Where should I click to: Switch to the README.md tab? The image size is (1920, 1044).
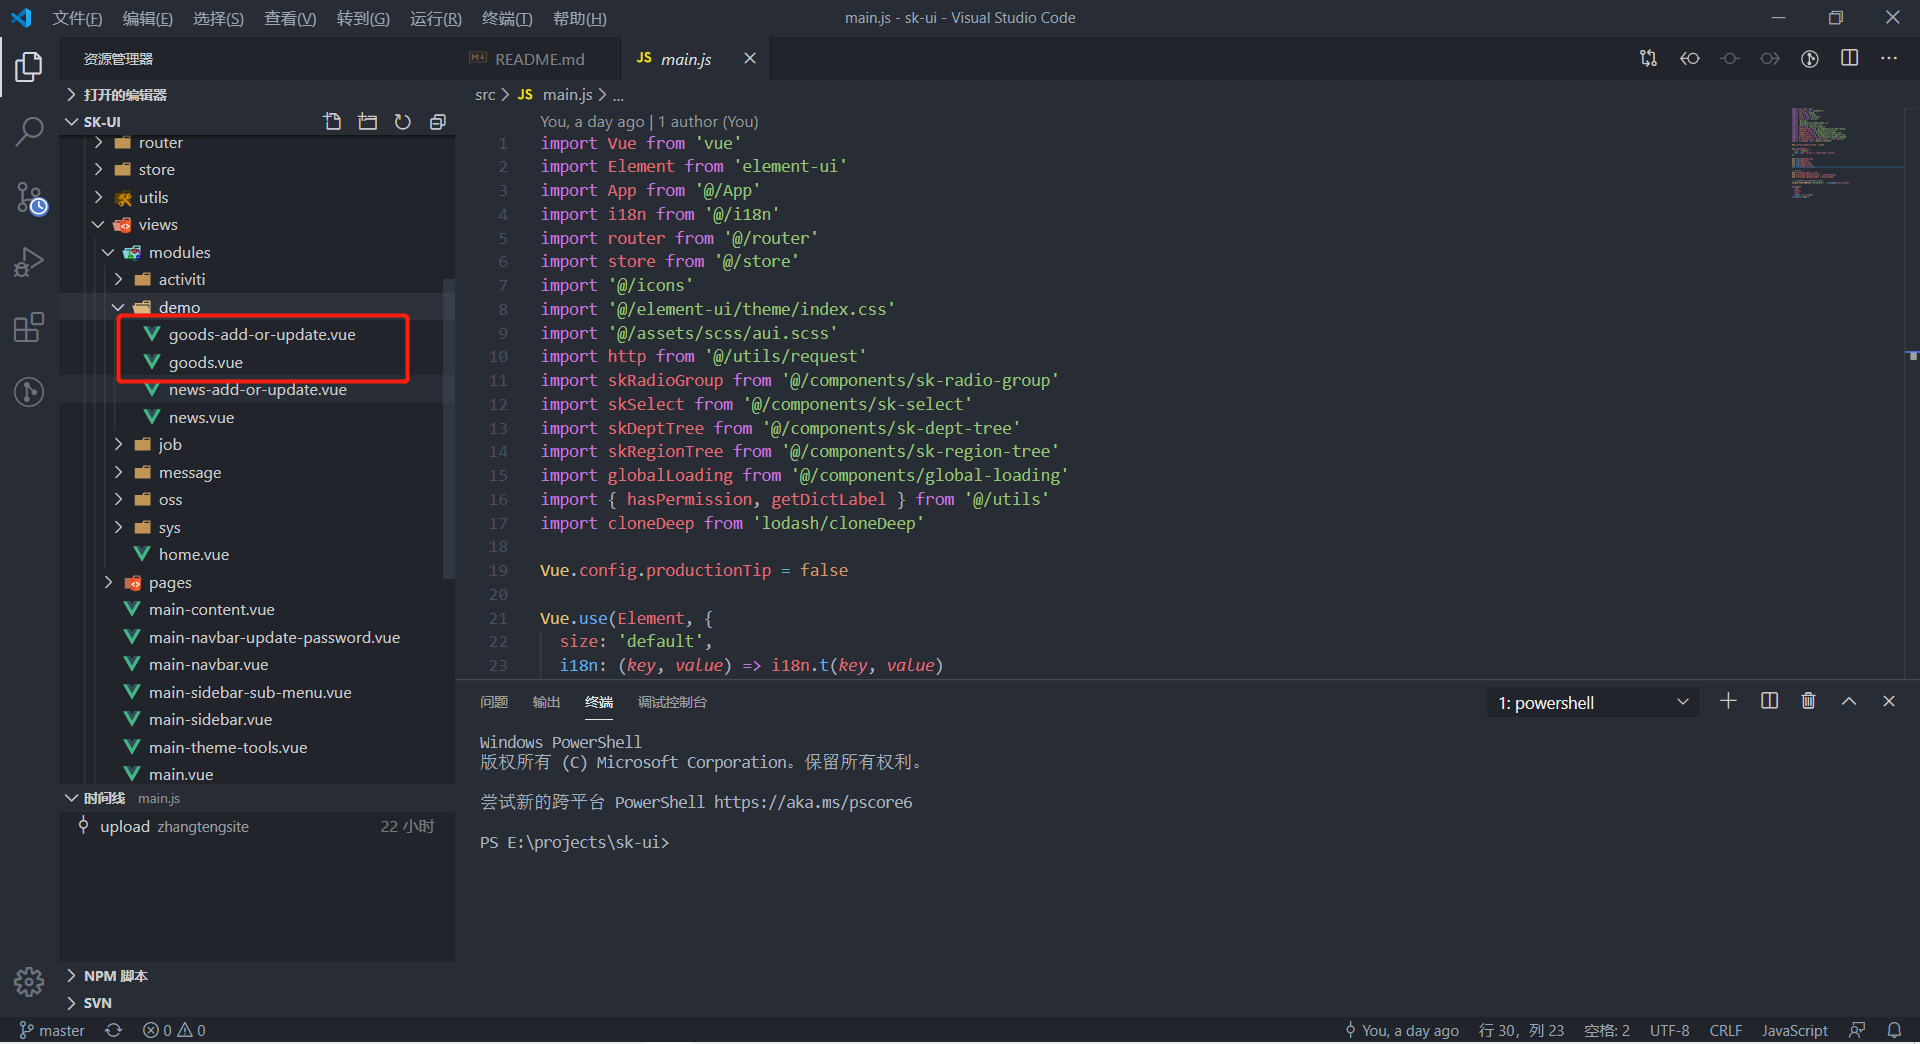[539, 59]
